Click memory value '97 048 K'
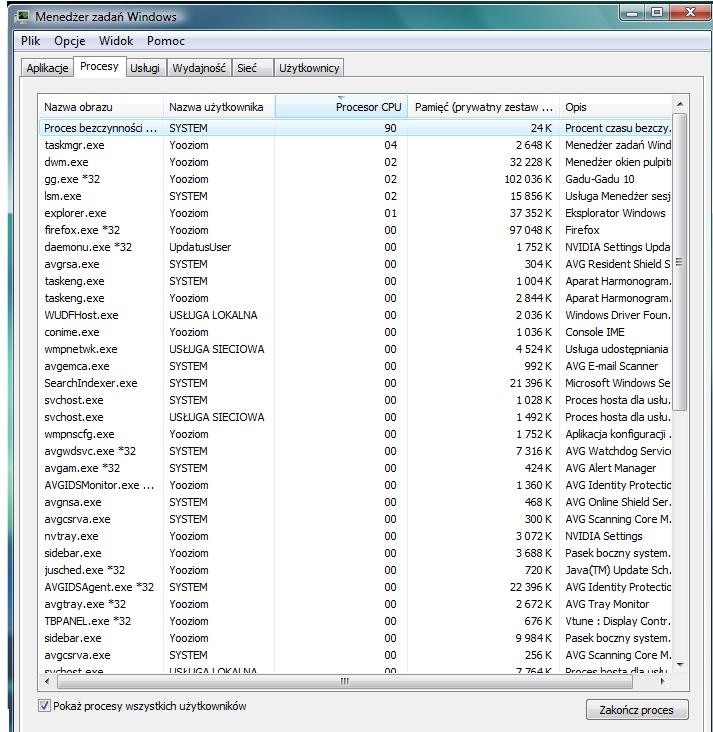713x732 pixels. 530,230
